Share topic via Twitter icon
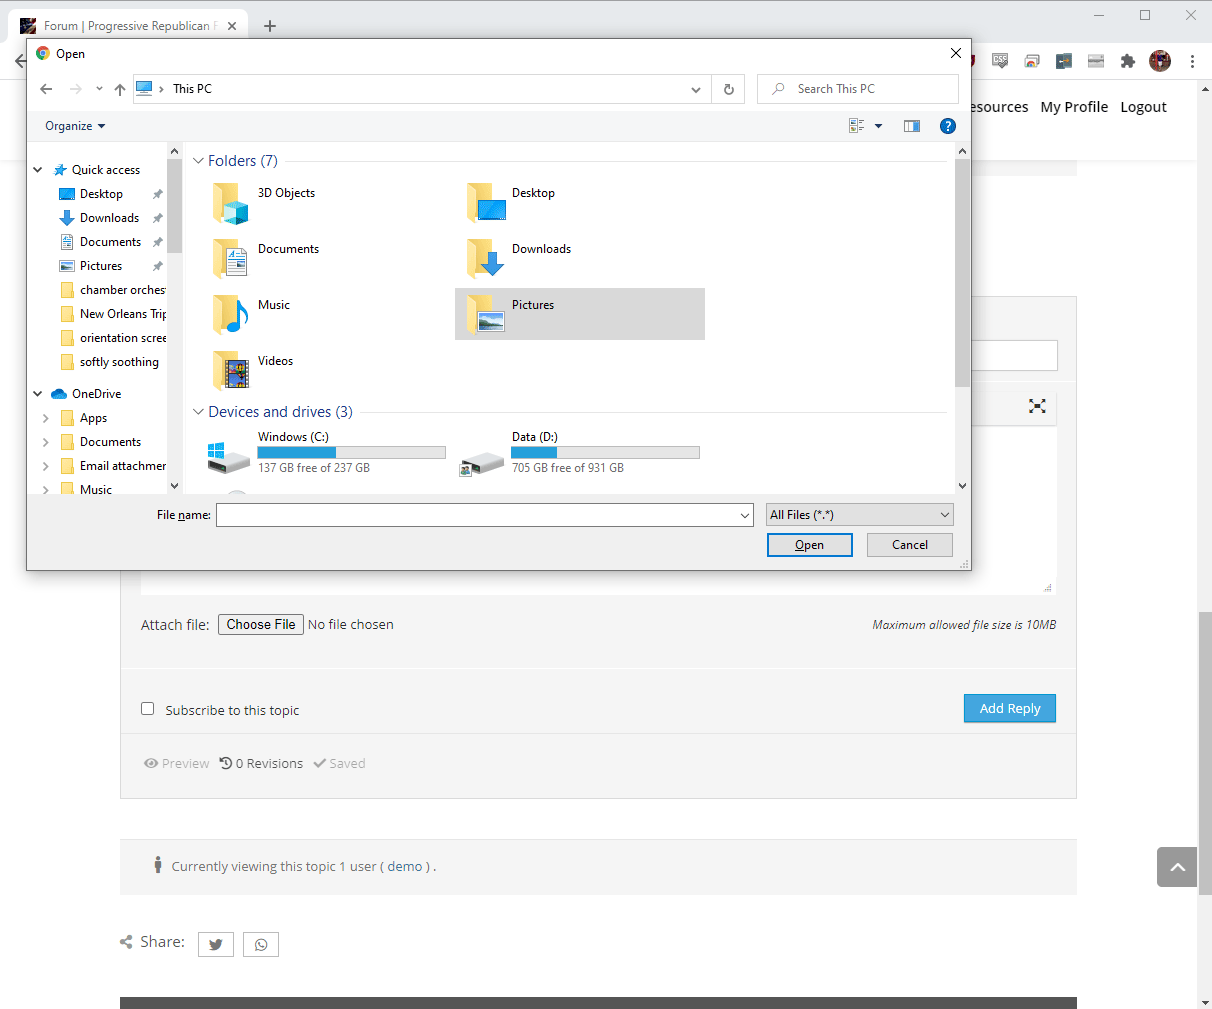The height and width of the screenshot is (1009, 1212). 216,944
